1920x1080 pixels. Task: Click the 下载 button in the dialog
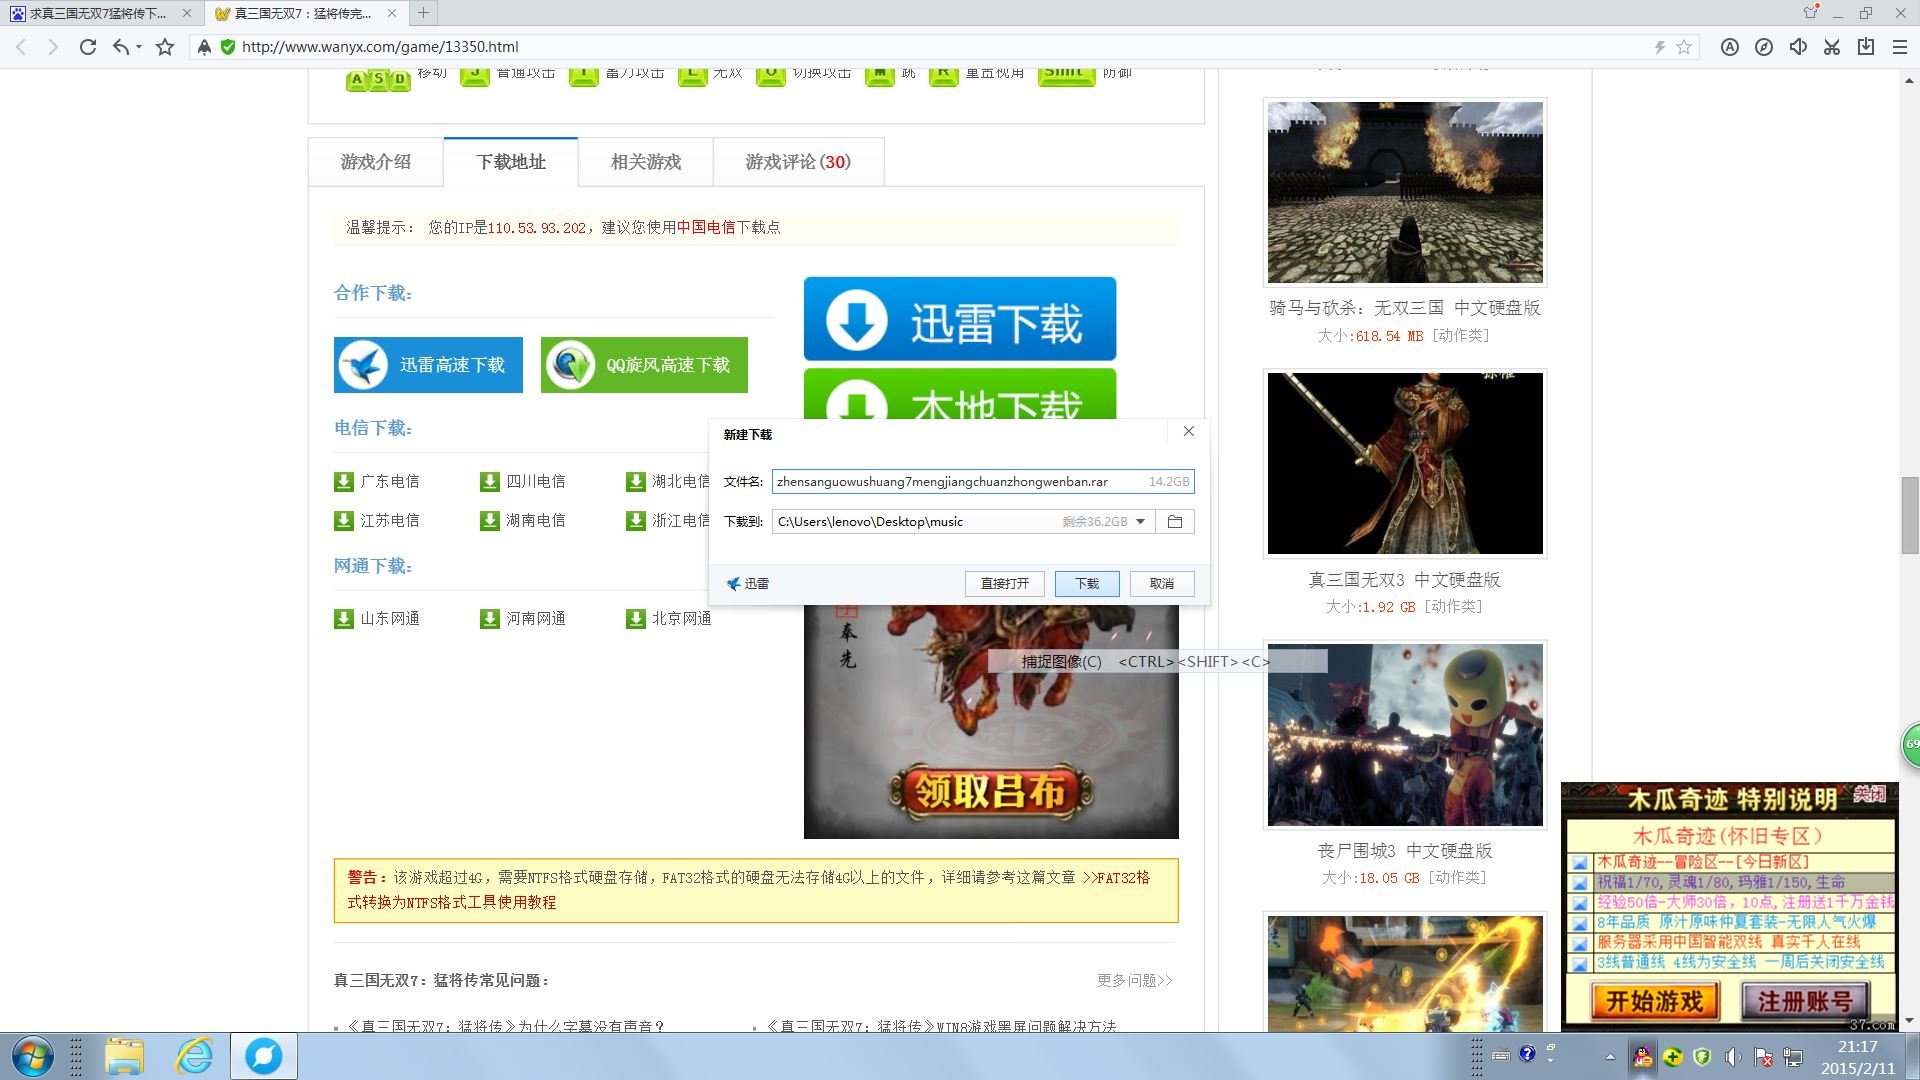[1086, 583]
